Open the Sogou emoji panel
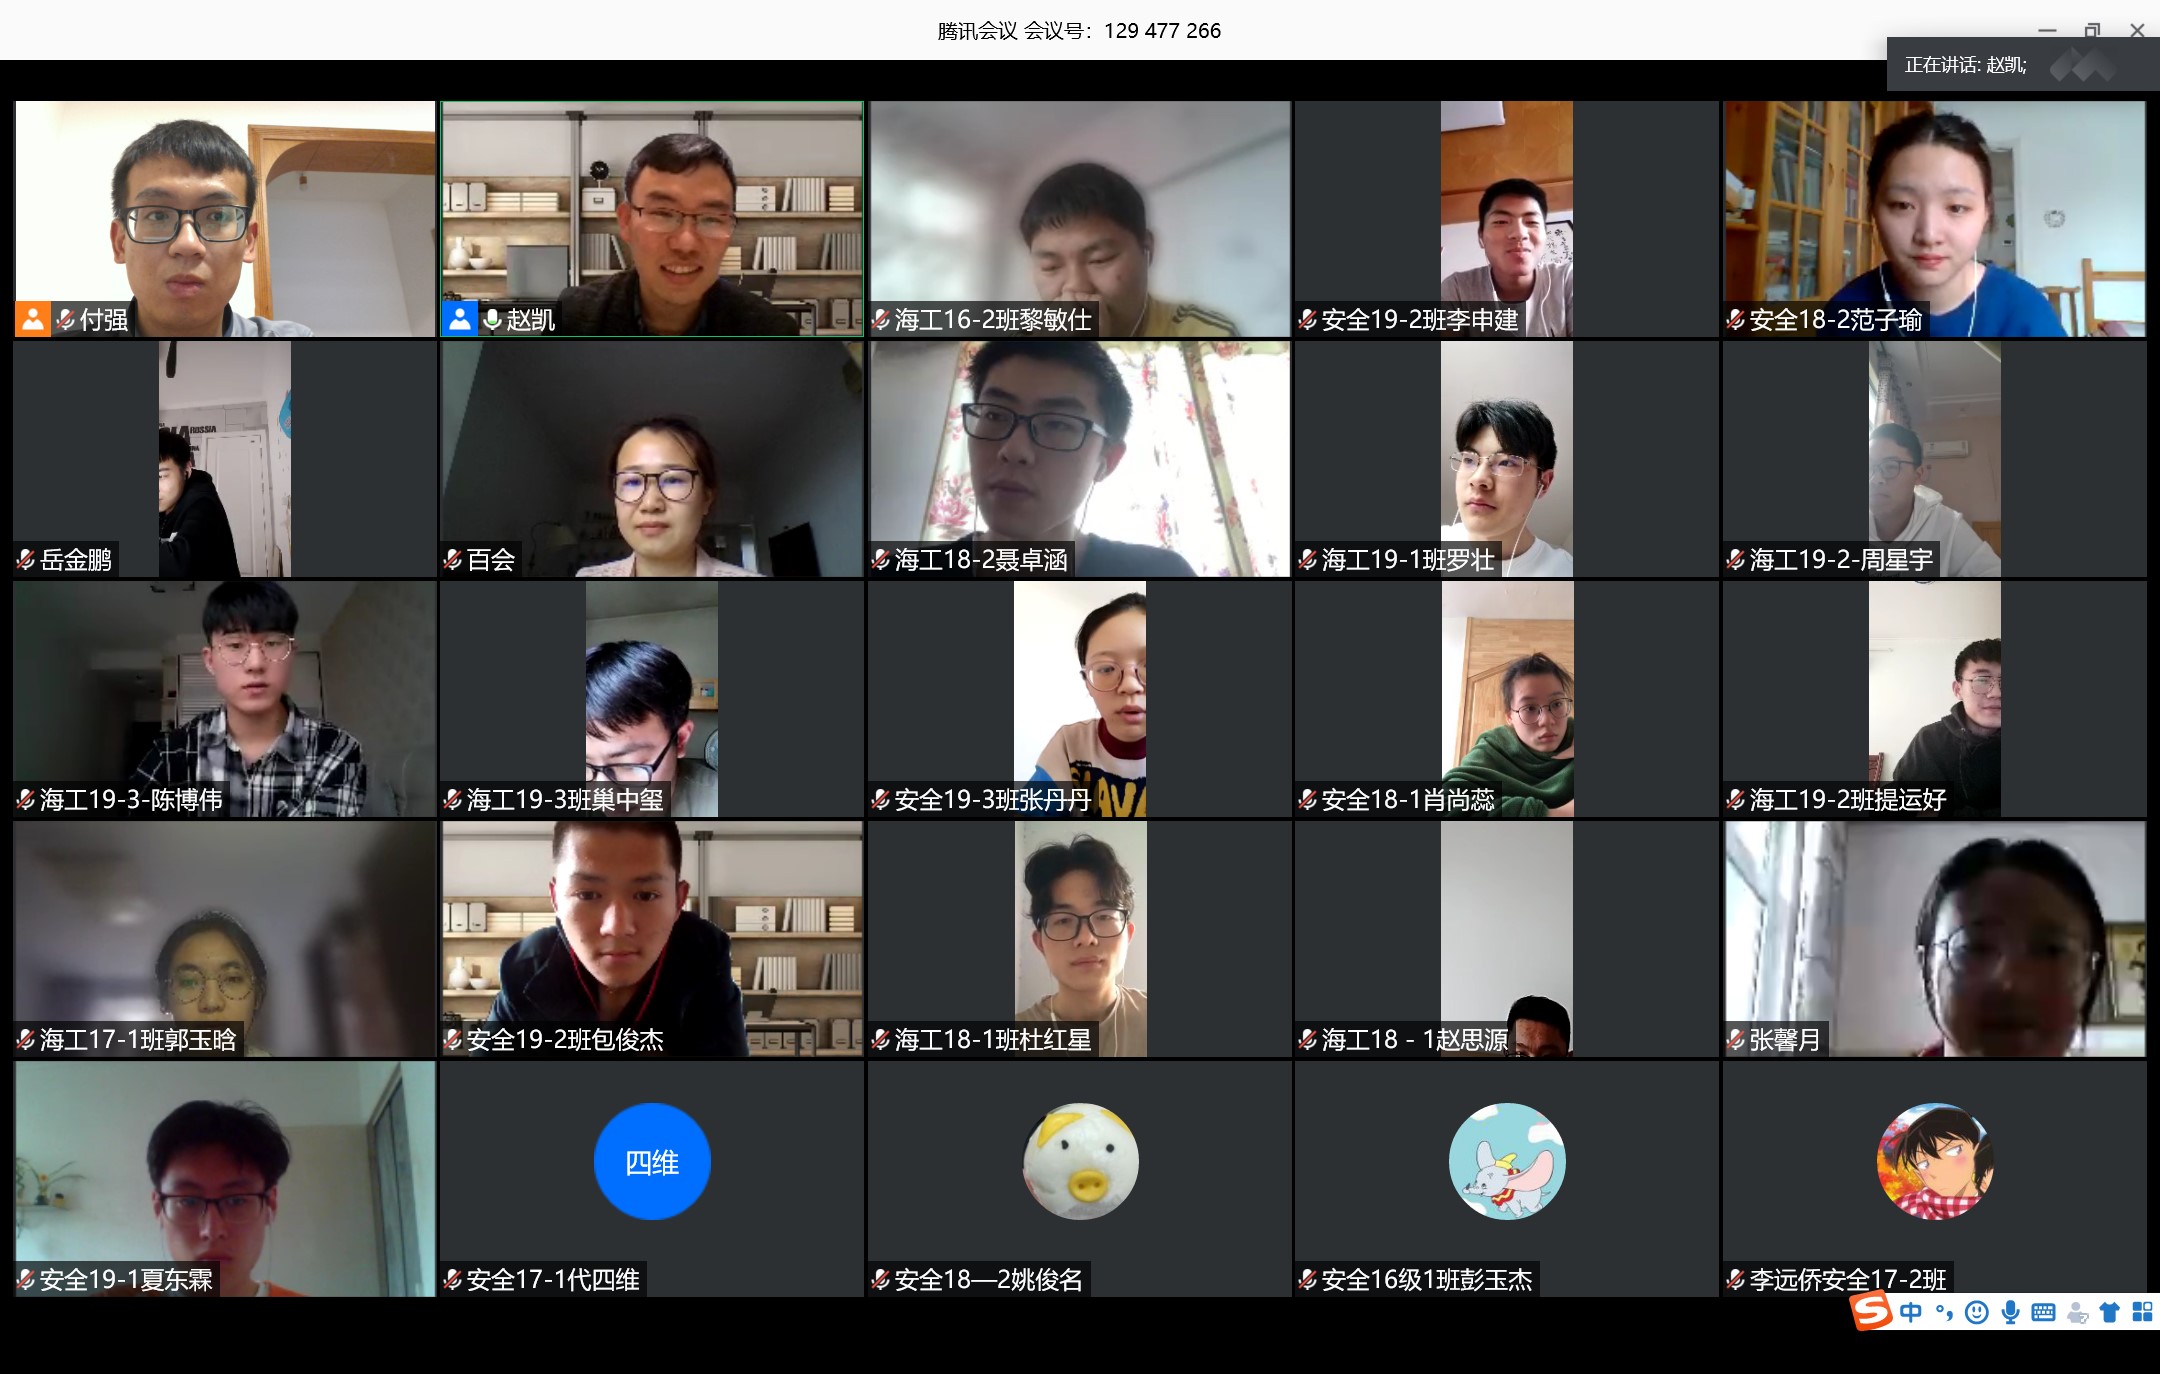Screen dimensions: 2160x1374 (x=1977, y=1312)
